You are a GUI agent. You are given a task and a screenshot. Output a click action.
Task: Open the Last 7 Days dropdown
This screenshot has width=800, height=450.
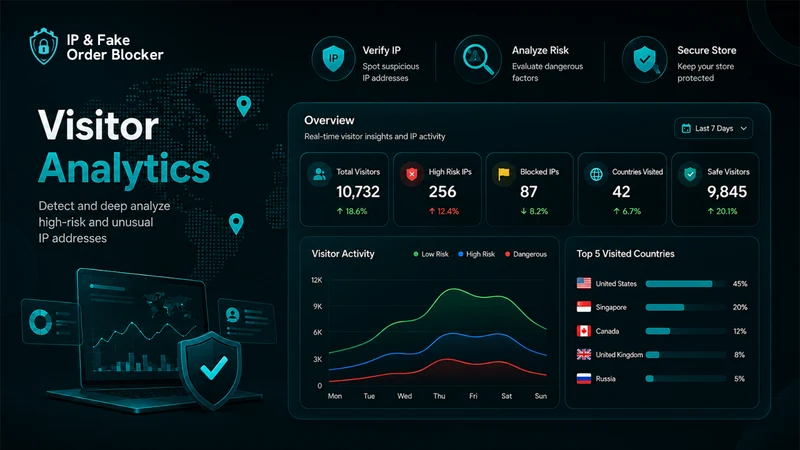(713, 129)
